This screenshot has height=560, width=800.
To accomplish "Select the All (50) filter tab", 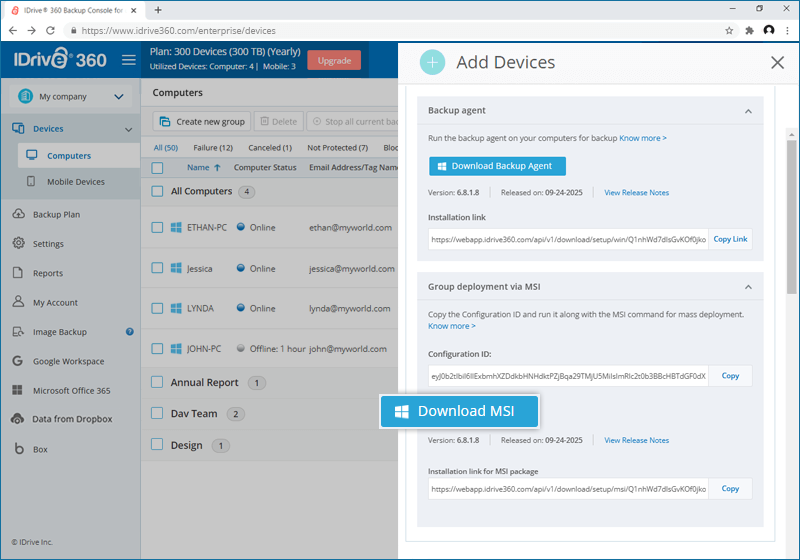I will point(166,147).
